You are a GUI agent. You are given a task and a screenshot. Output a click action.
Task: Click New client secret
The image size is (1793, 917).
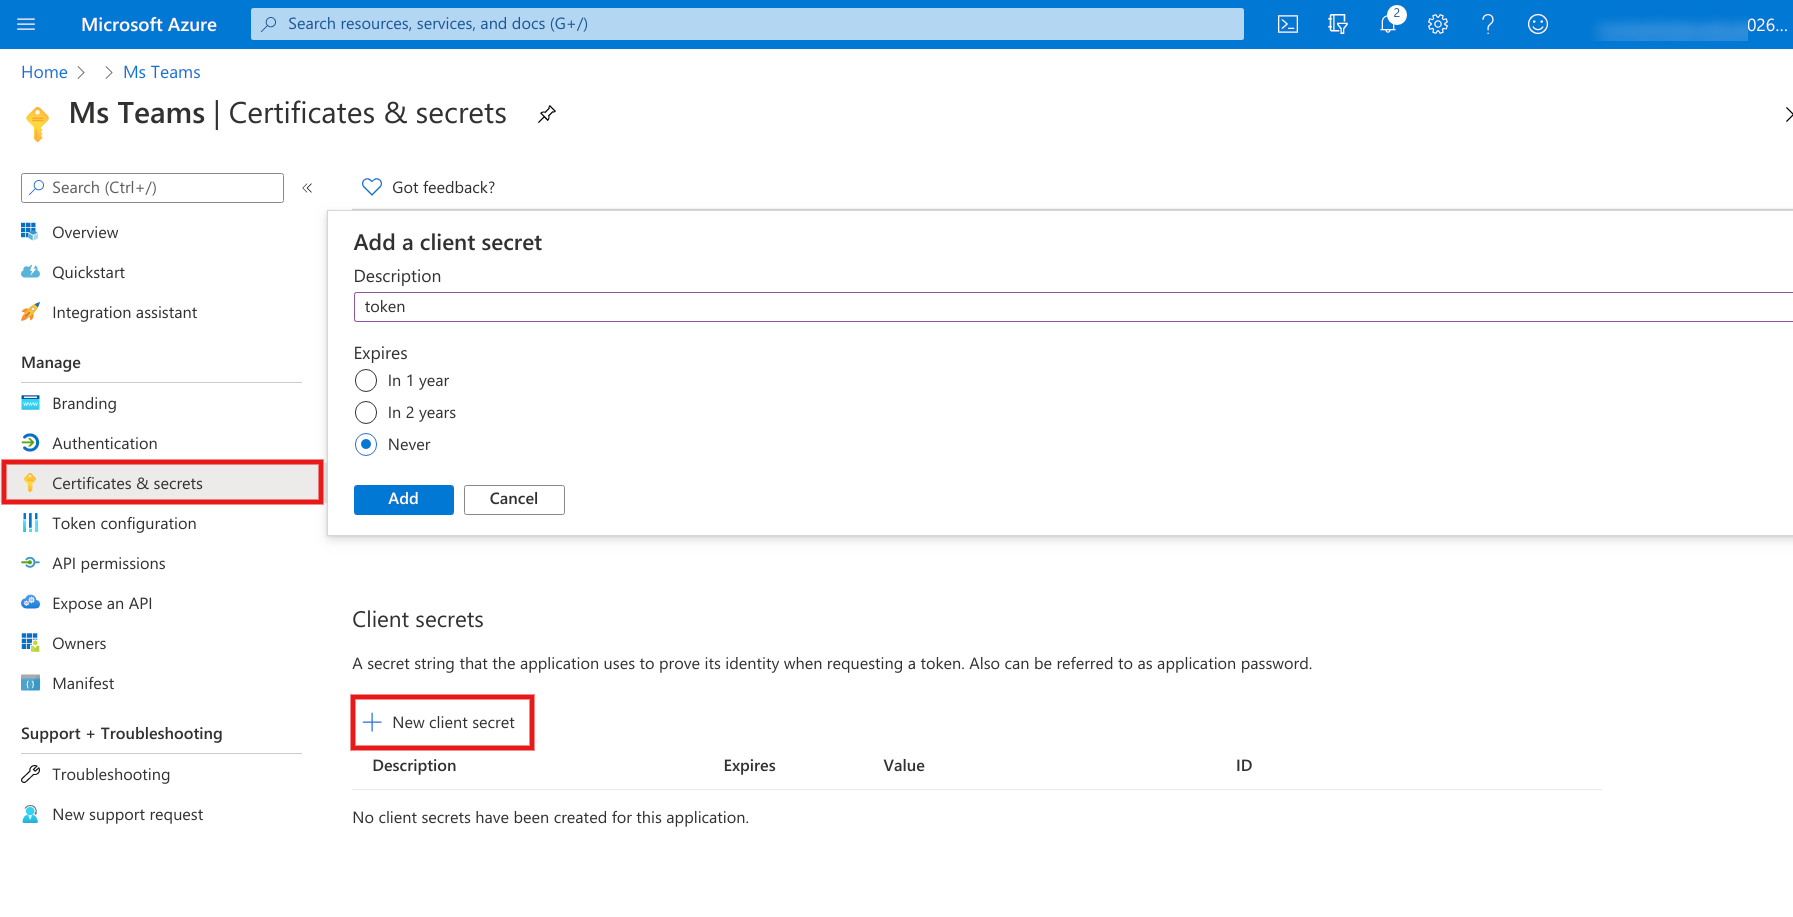(x=442, y=723)
